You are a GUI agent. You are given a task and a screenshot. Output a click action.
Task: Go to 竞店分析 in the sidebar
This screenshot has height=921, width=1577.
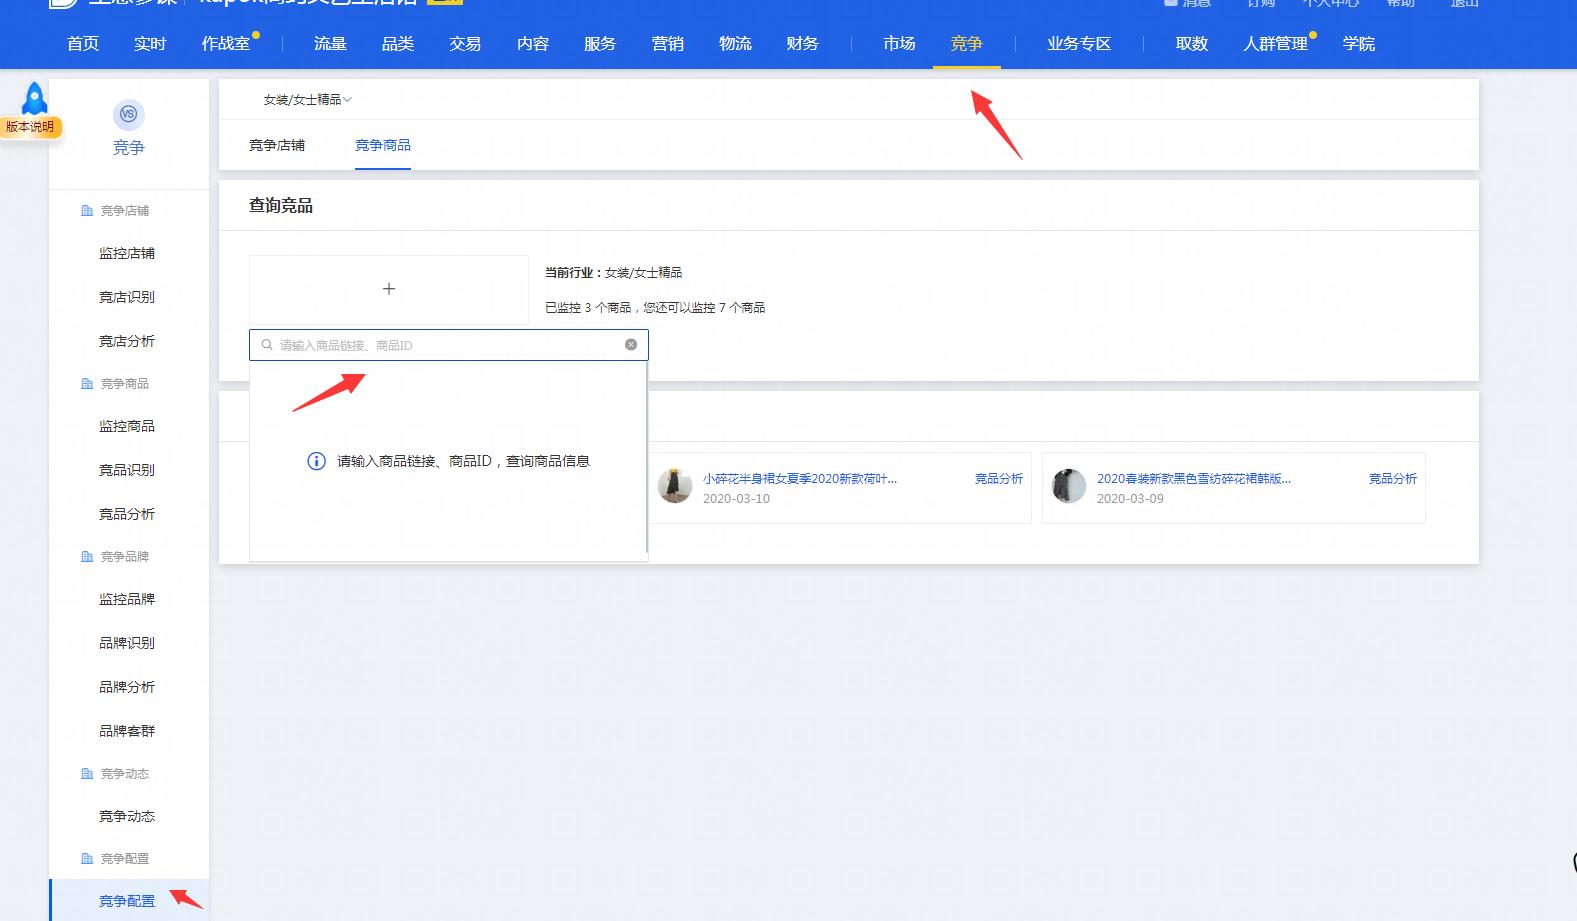click(x=127, y=342)
